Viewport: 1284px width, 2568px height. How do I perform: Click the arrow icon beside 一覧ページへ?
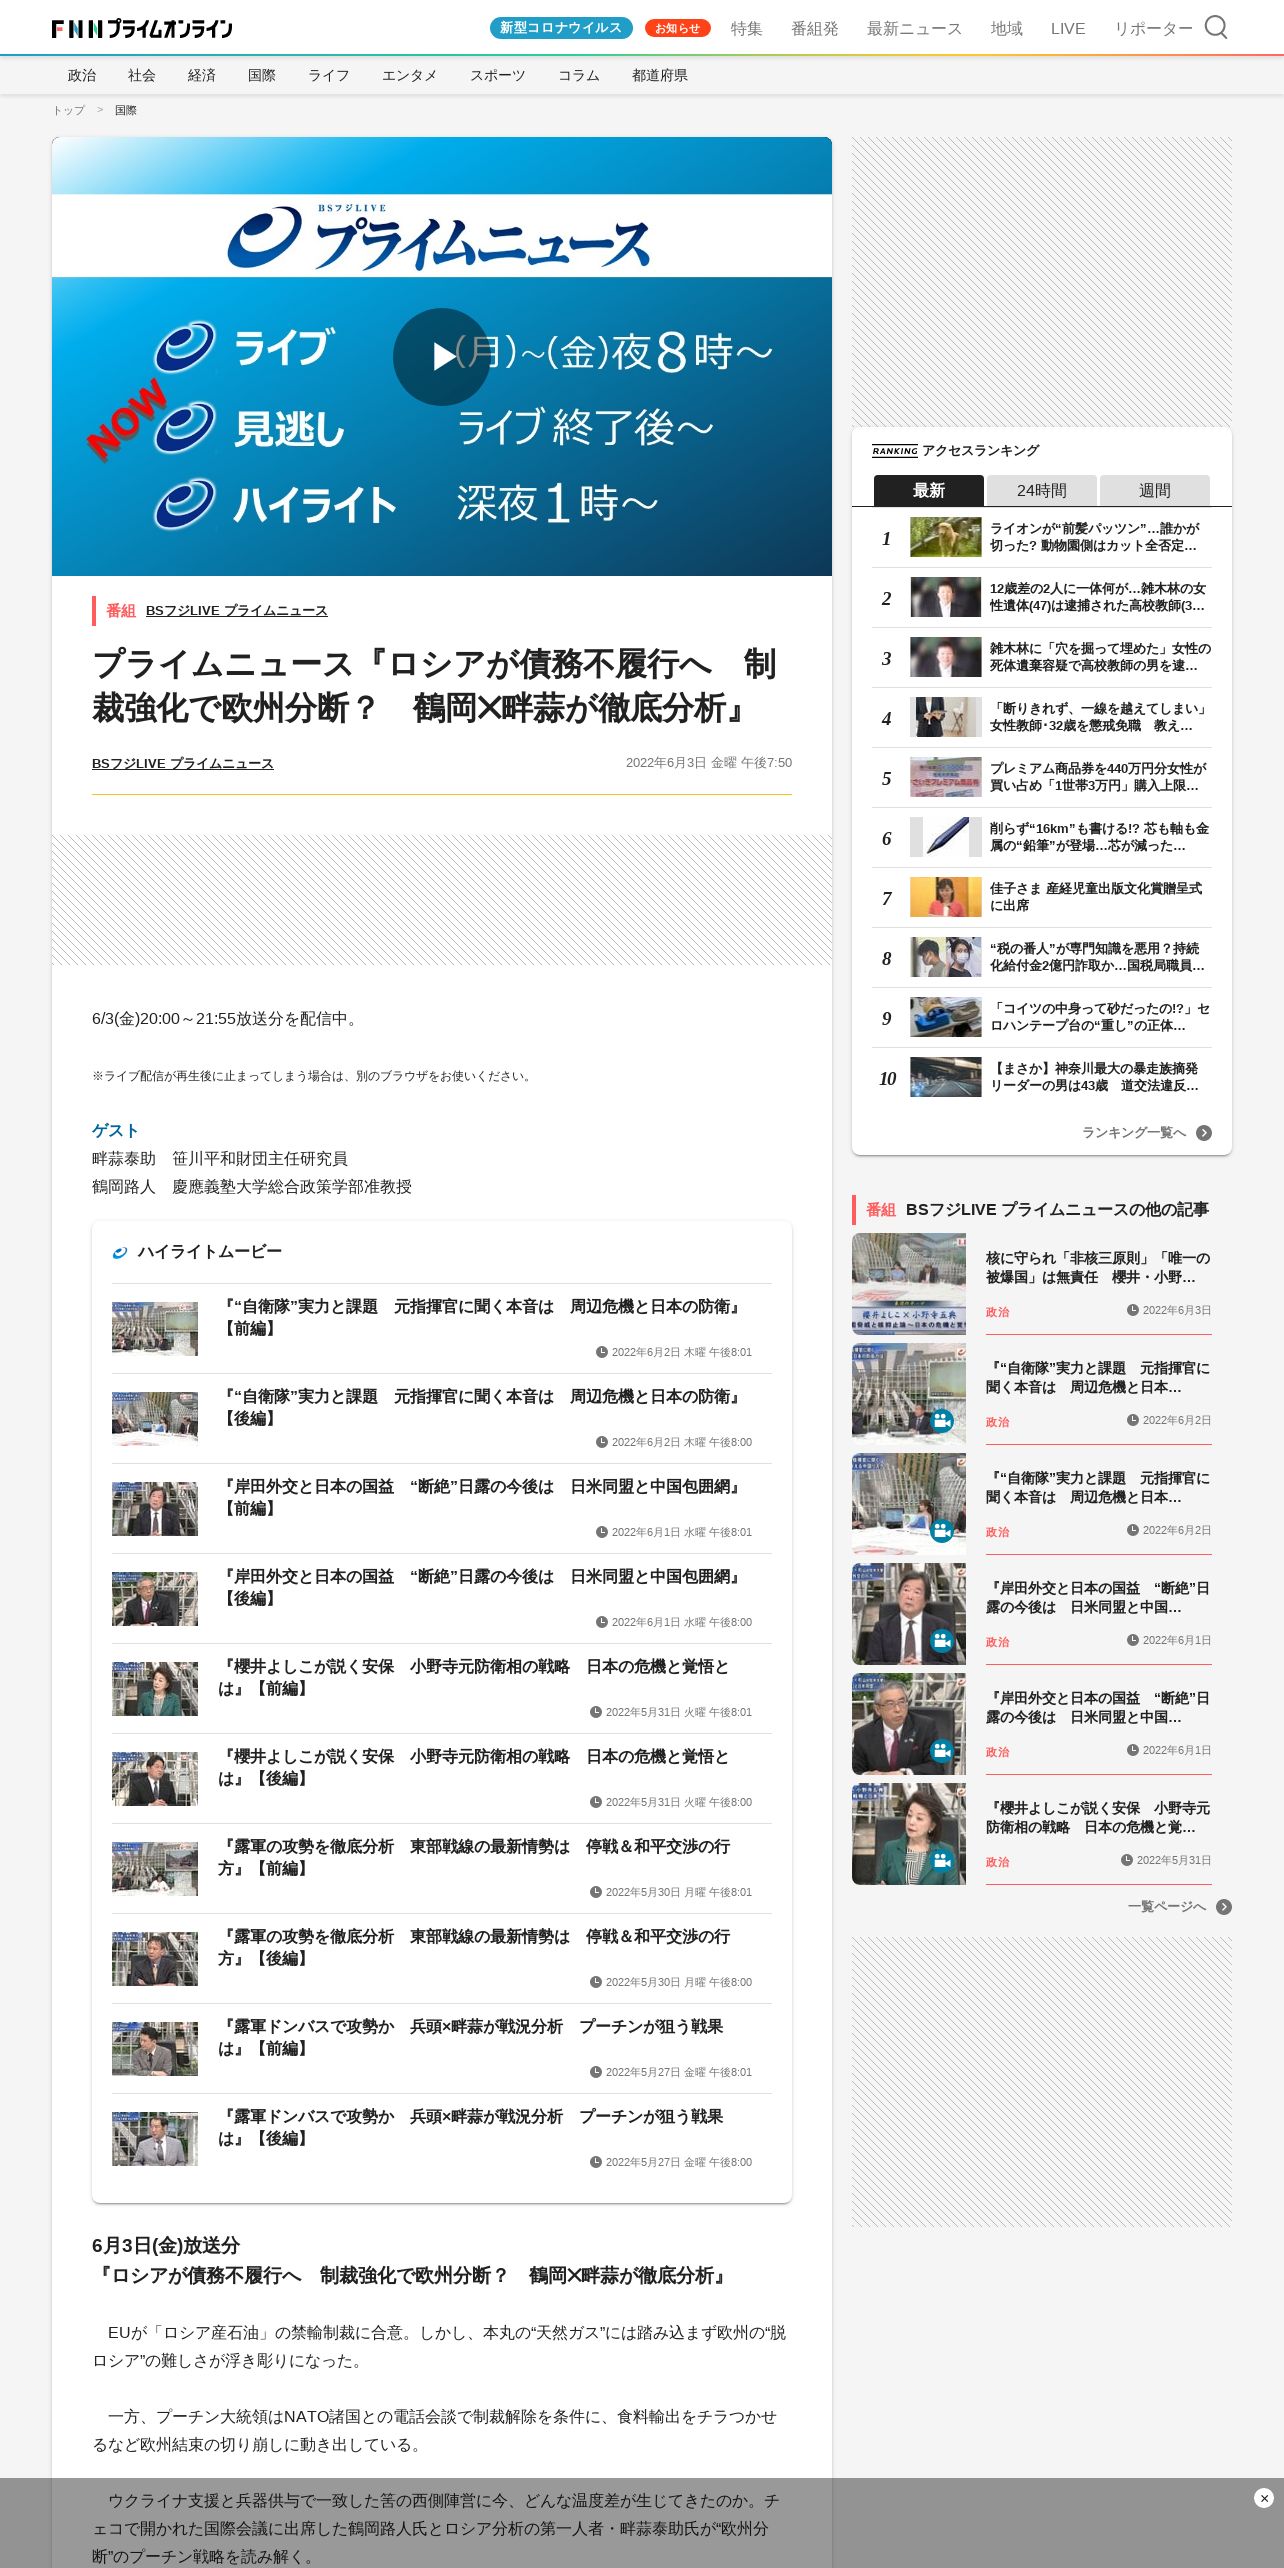1224,1907
